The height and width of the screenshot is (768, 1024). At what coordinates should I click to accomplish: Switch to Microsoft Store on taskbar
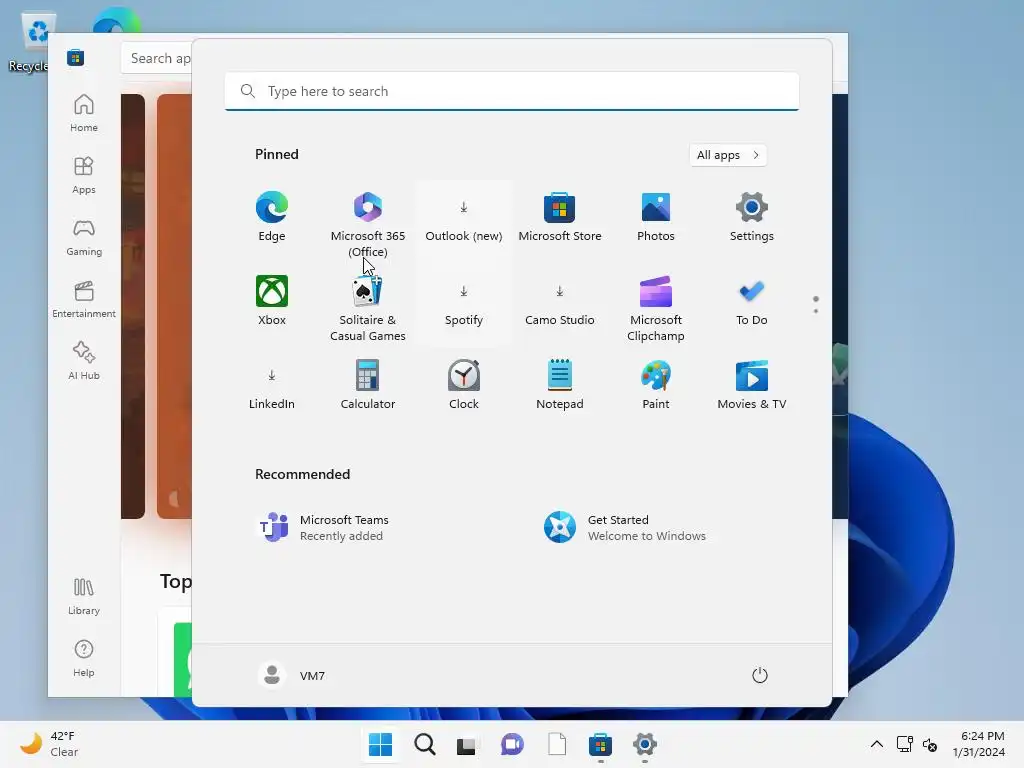[x=600, y=744]
